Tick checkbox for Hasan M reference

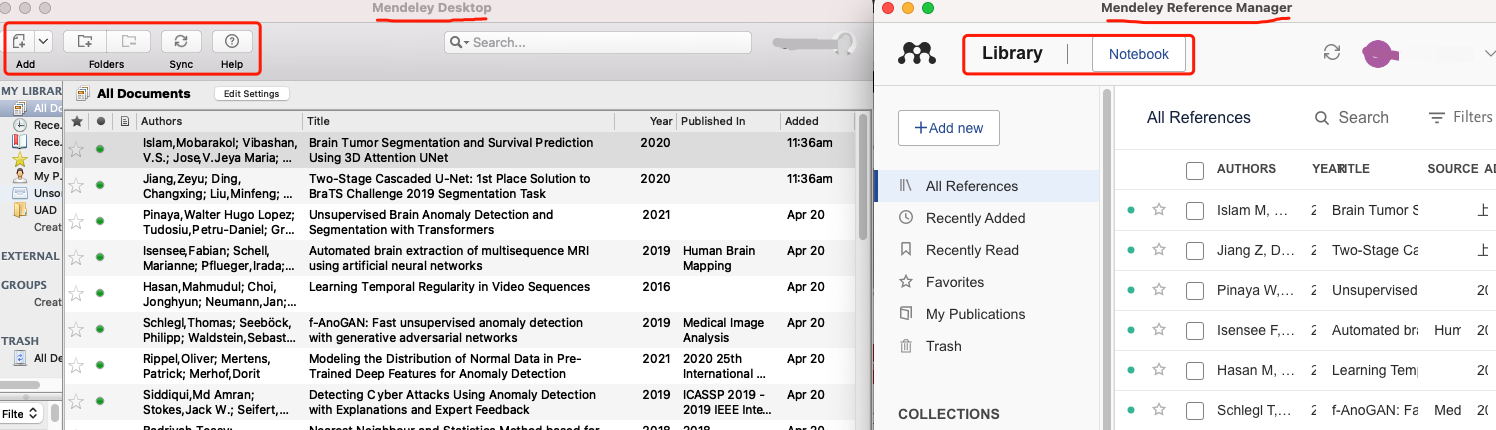point(1195,371)
